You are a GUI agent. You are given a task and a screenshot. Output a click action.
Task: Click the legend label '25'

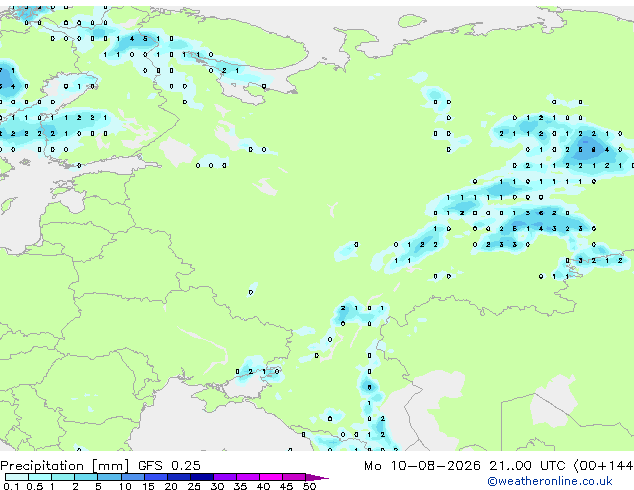(194, 486)
